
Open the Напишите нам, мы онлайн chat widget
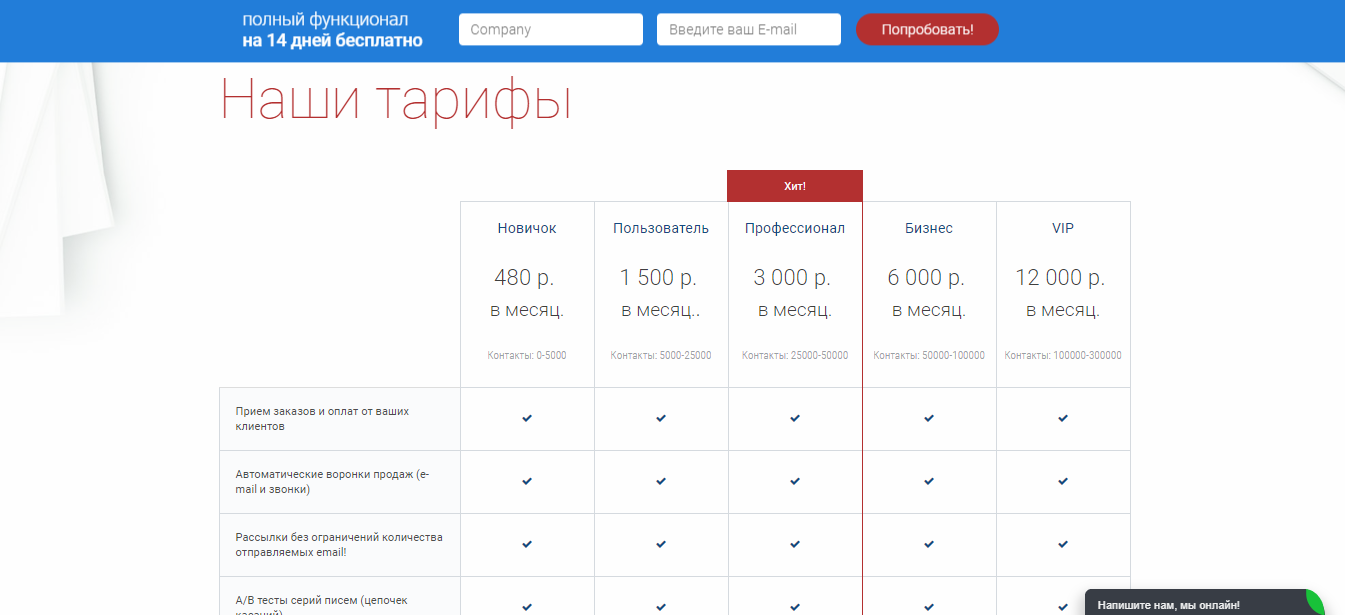click(x=1168, y=604)
